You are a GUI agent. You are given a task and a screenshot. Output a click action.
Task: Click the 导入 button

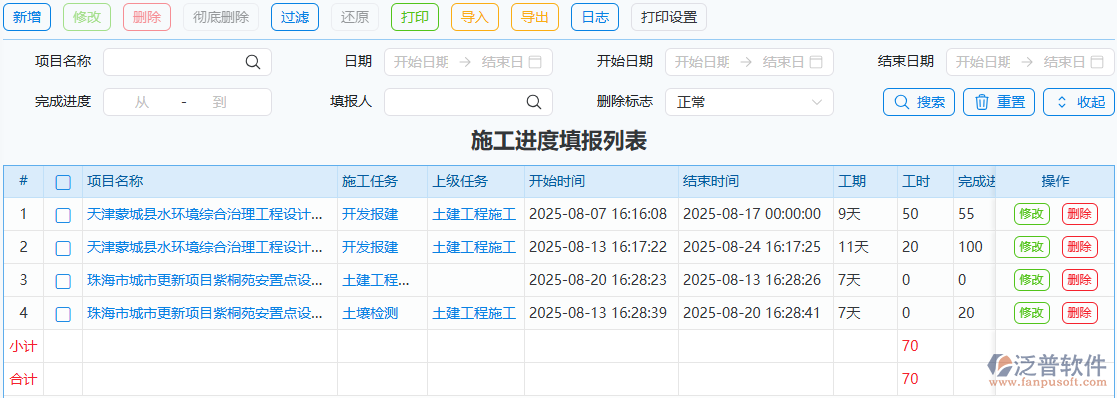point(474,18)
